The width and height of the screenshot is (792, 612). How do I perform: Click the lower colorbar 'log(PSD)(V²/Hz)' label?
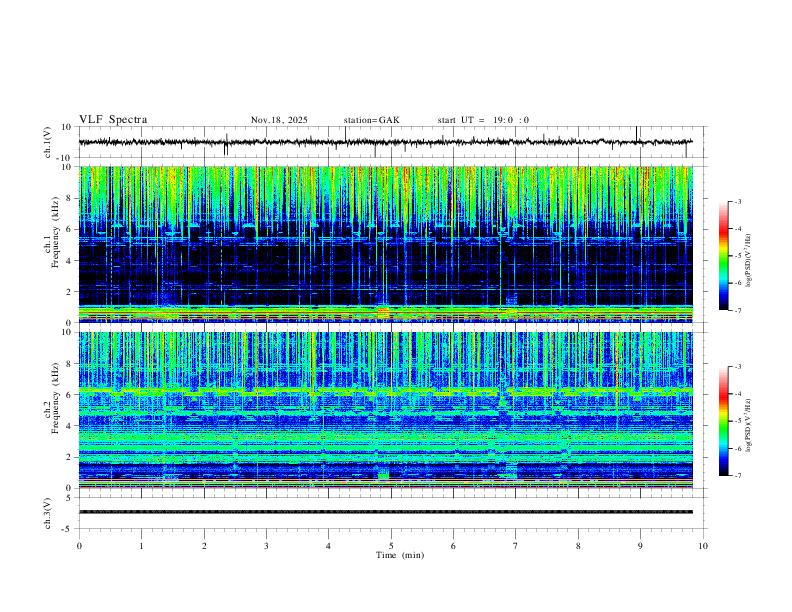(x=749, y=425)
